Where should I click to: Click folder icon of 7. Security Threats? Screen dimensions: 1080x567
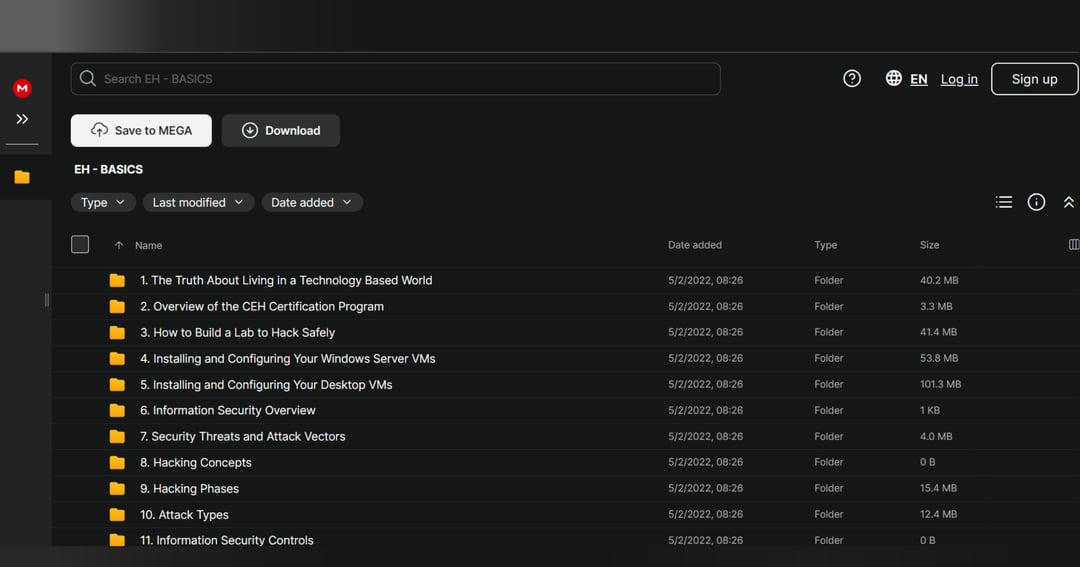[117, 437]
